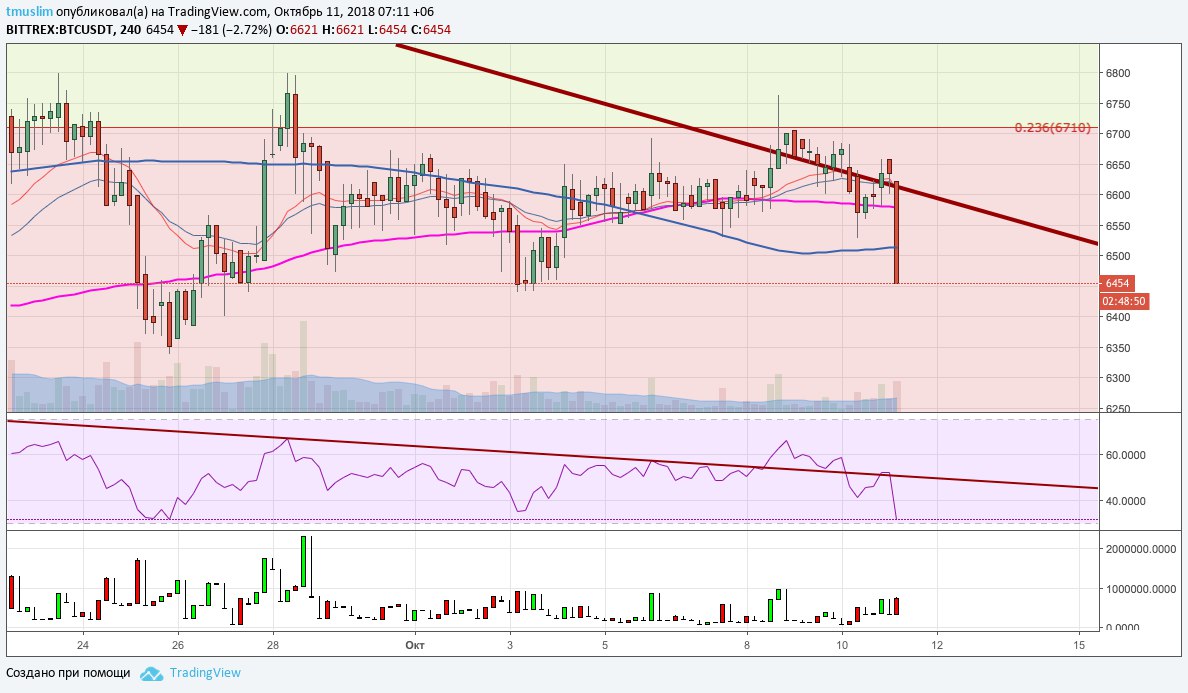This screenshot has width=1188, height=693.
Task: Click the 6400 price axis label
Action: click(1118, 317)
